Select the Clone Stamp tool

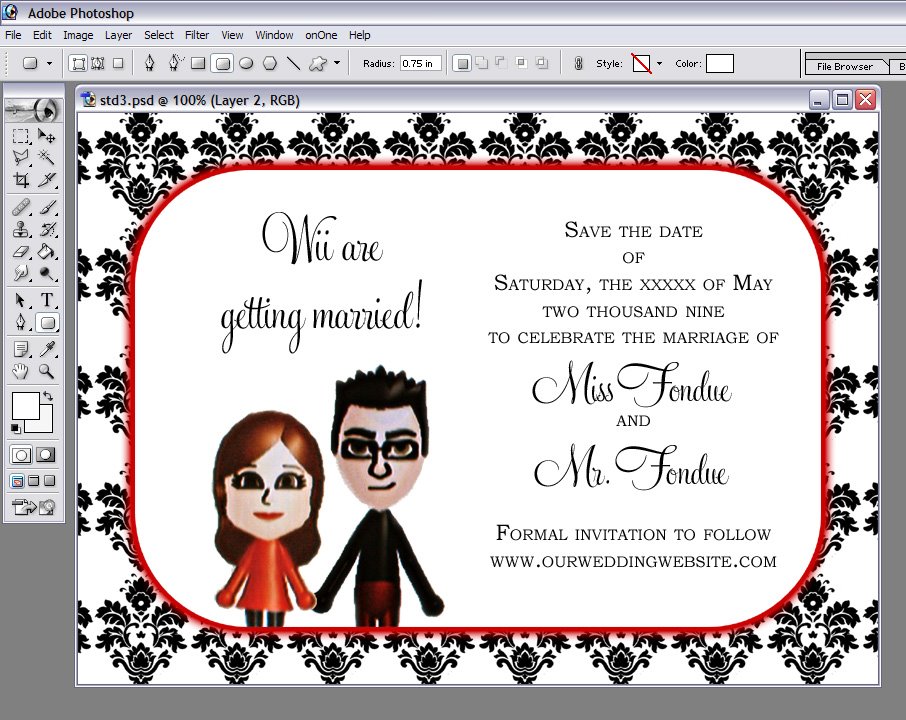pos(21,229)
